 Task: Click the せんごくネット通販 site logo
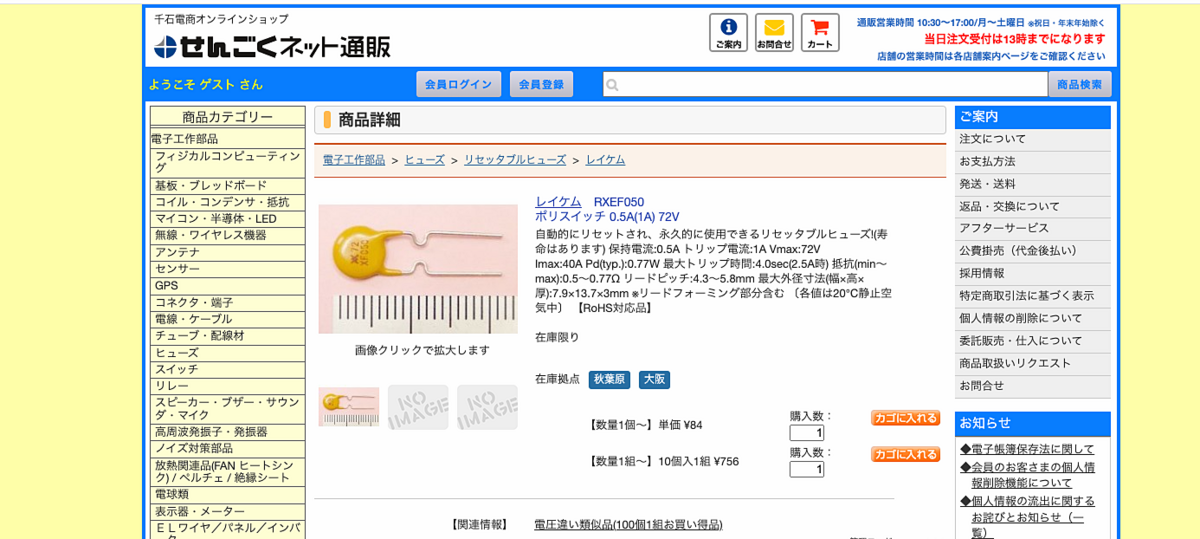pos(272,46)
